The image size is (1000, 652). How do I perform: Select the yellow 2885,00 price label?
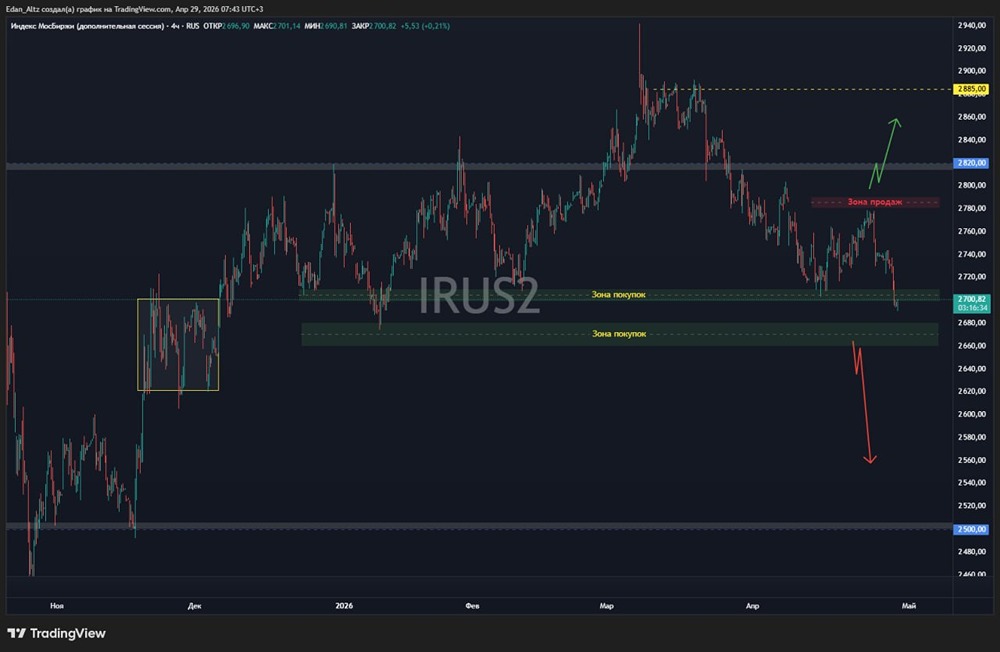(x=971, y=89)
